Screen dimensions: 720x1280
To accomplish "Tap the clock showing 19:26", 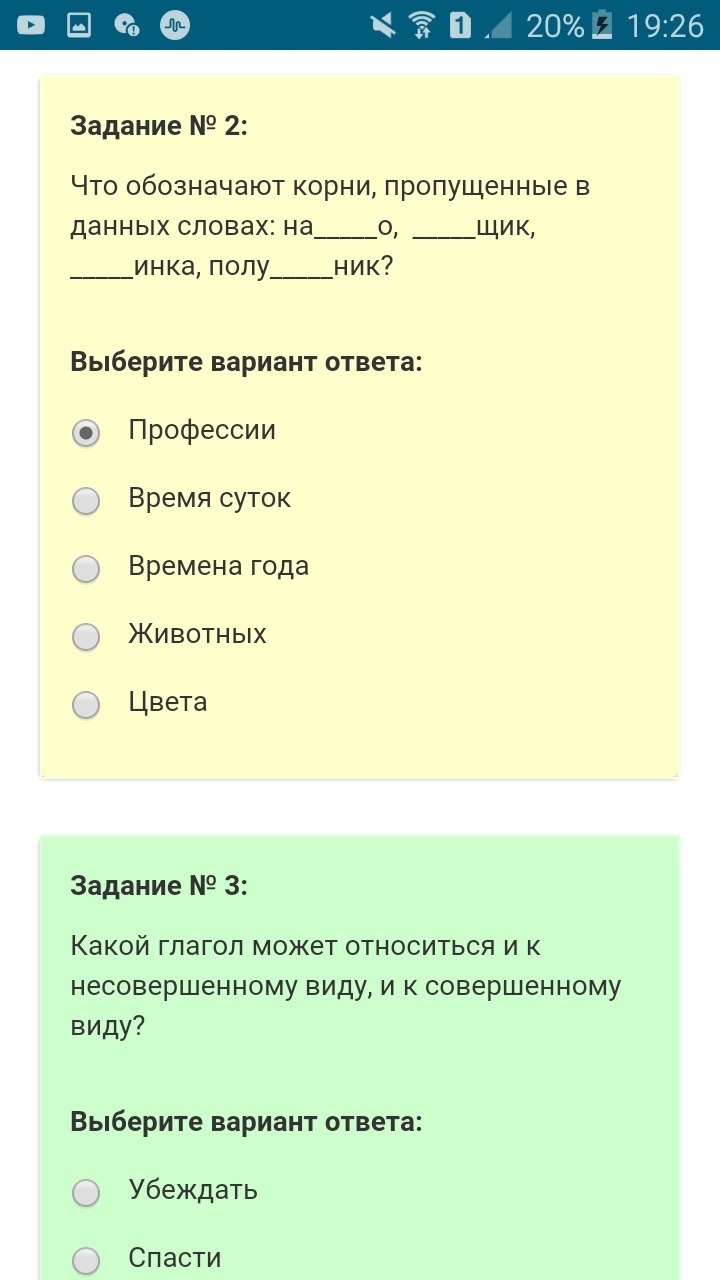I will coord(665,25).
